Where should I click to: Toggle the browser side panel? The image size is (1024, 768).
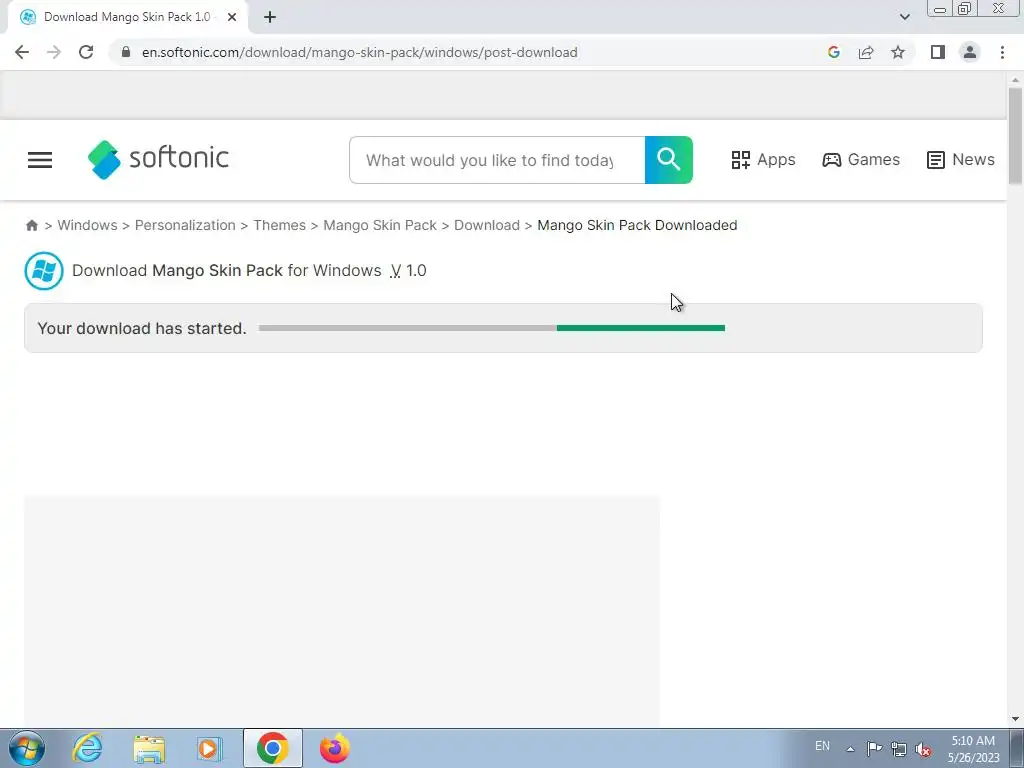pyautogui.click(x=938, y=52)
